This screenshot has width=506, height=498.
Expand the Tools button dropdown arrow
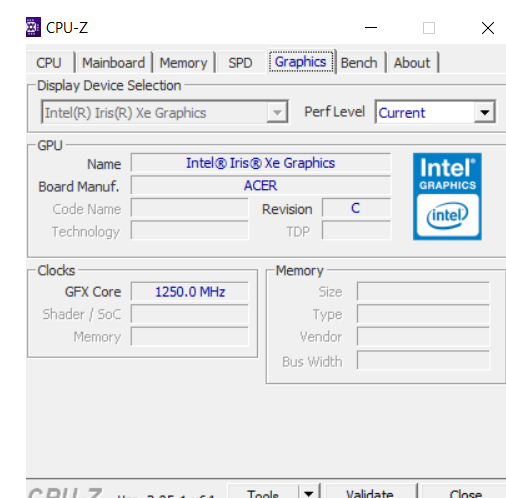tap(309, 492)
